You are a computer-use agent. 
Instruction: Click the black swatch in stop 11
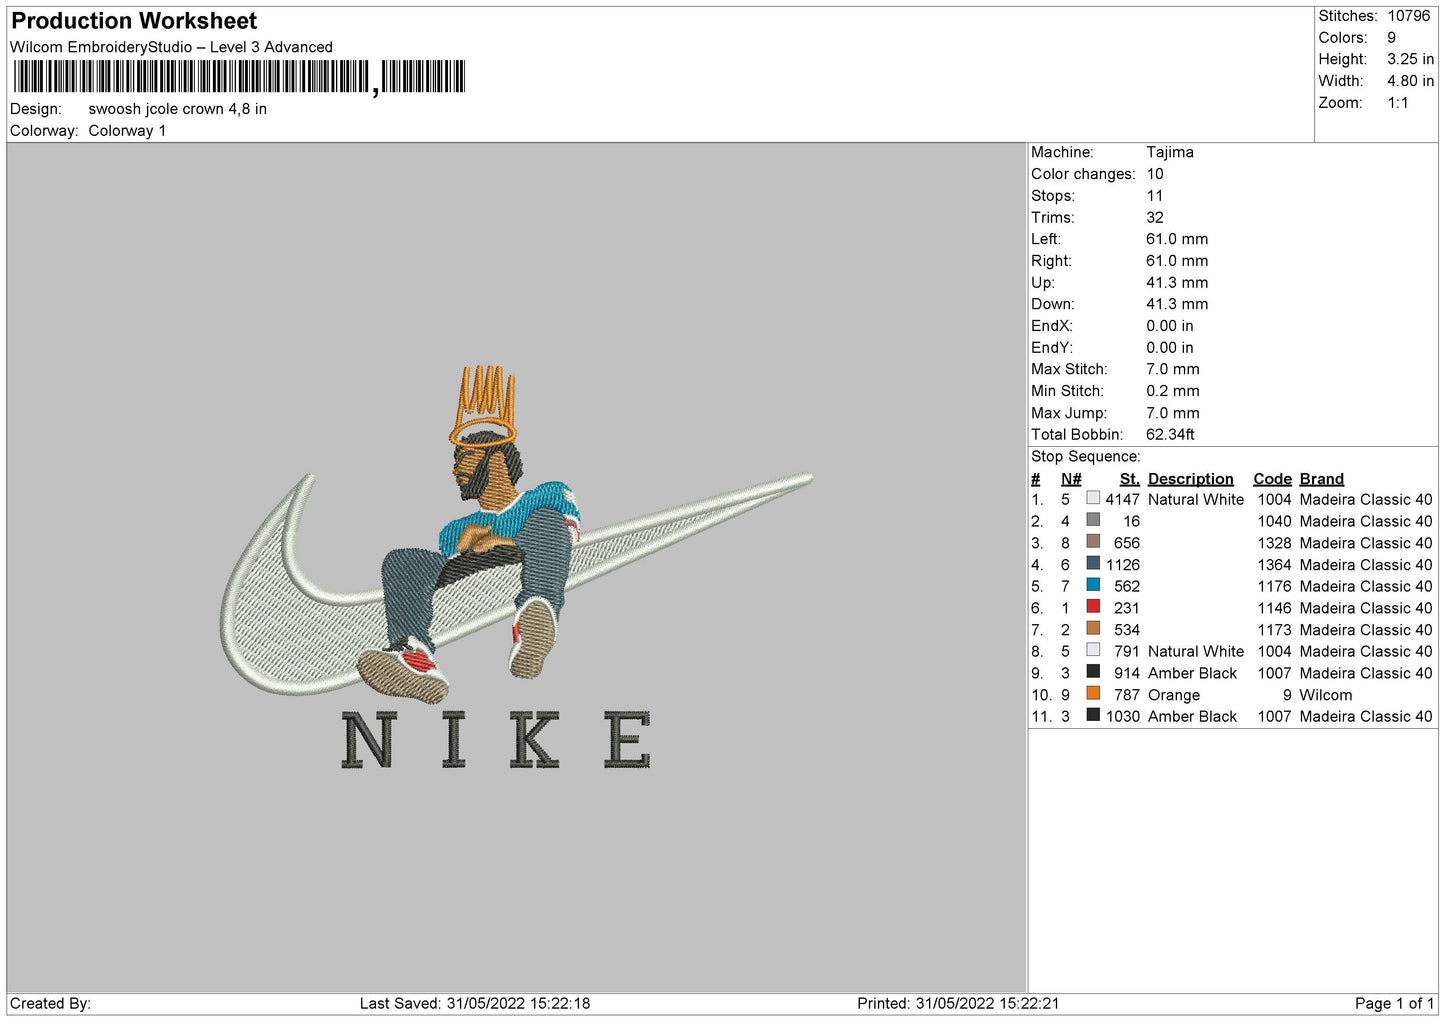(x=1093, y=716)
